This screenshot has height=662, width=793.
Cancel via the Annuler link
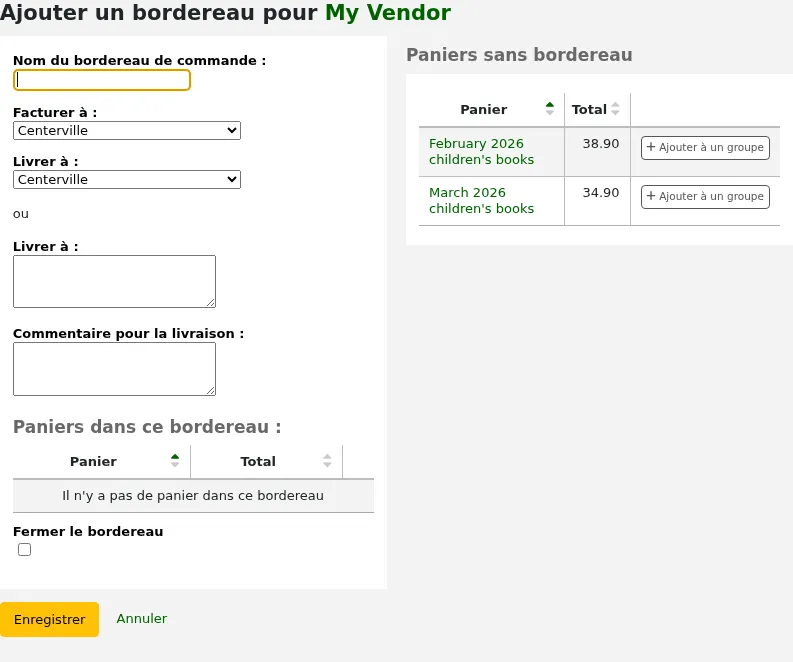tap(142, 619)
